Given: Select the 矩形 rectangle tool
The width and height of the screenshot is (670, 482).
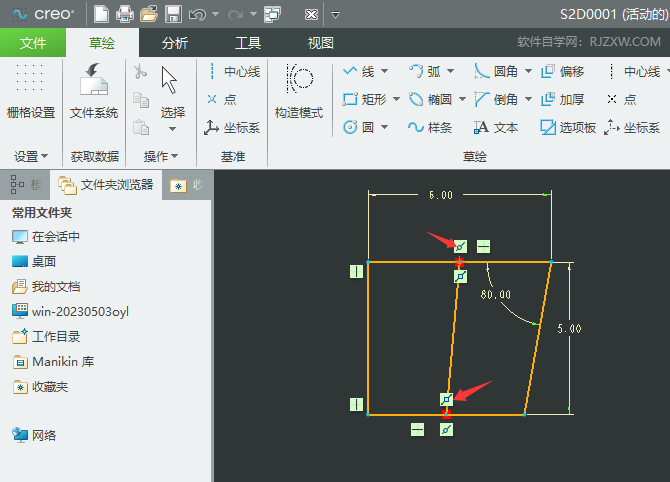Looking at the screenshot, I should [364, 100].
